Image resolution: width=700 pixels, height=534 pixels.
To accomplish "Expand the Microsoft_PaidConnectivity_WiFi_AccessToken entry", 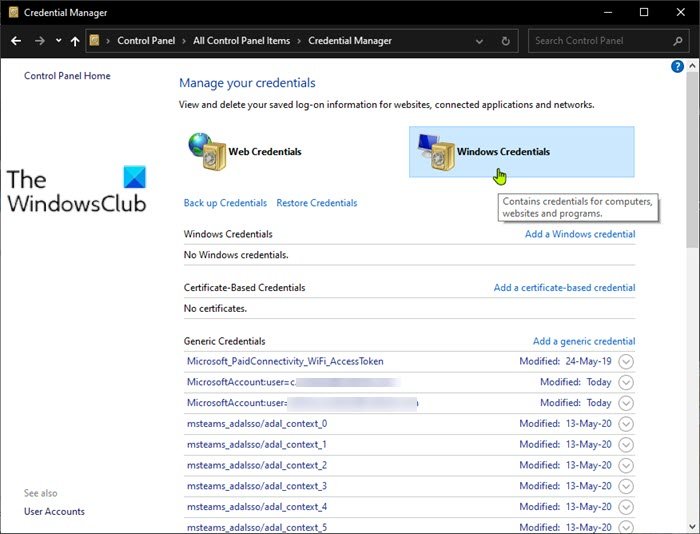I will point(626,361).
